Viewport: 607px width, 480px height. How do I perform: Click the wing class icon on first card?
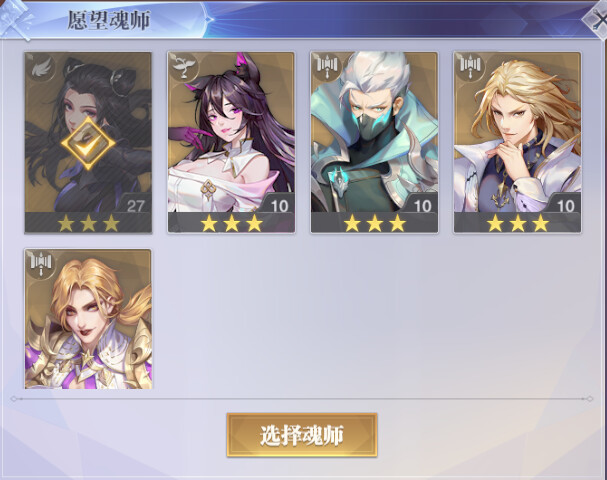pos(40,67)
